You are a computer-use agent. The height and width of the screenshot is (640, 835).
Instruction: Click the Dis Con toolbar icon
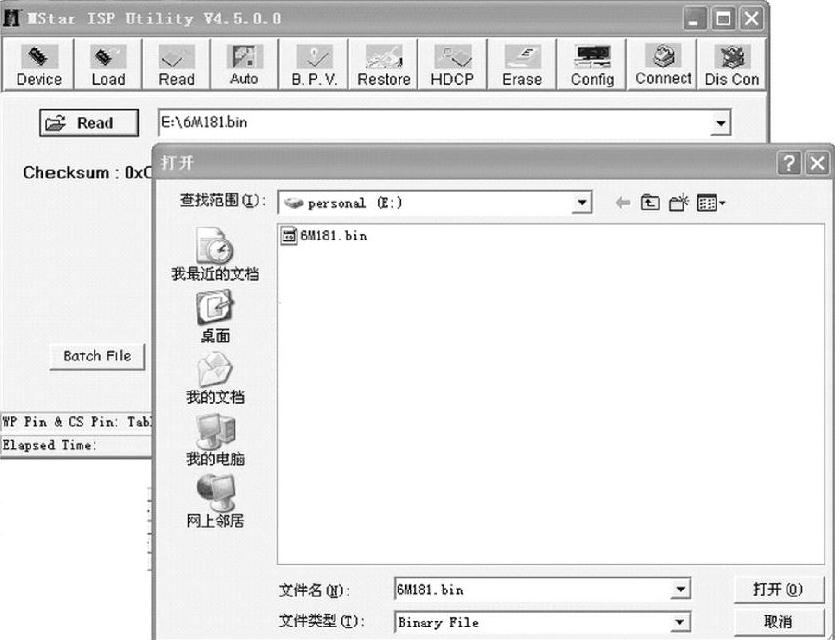732,64
